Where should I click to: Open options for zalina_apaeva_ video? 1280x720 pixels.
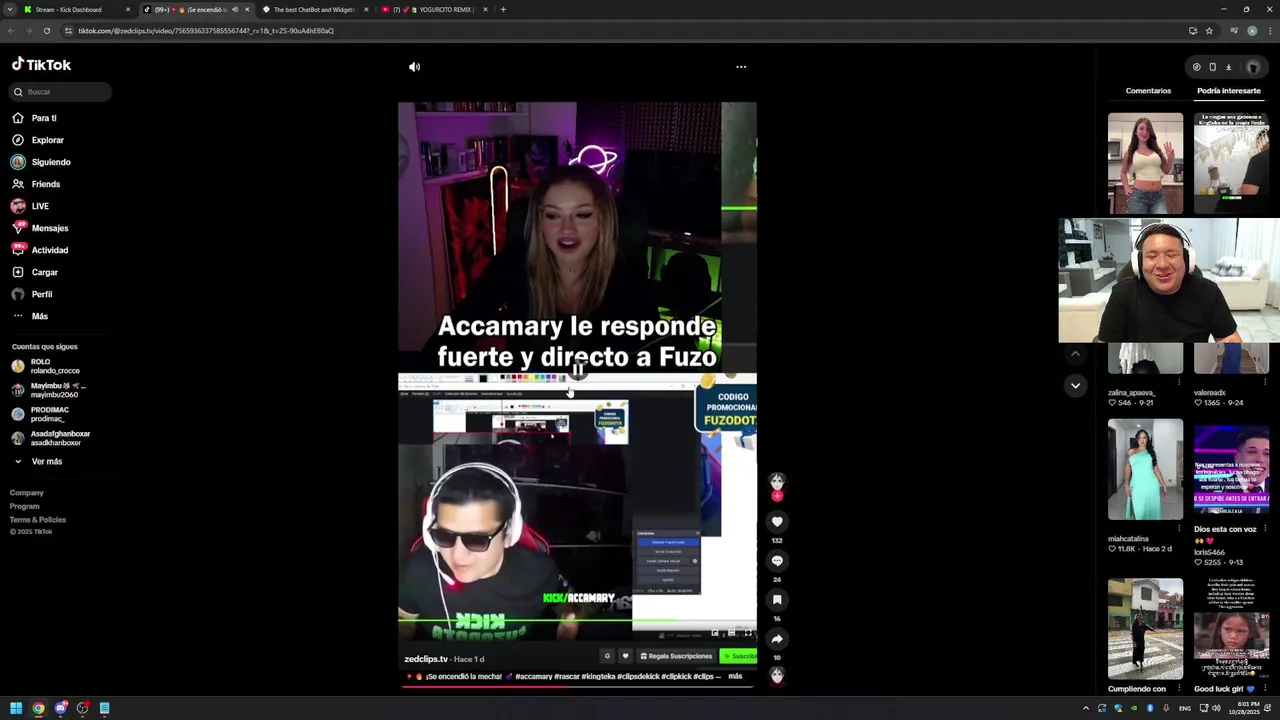(1179, 382)
